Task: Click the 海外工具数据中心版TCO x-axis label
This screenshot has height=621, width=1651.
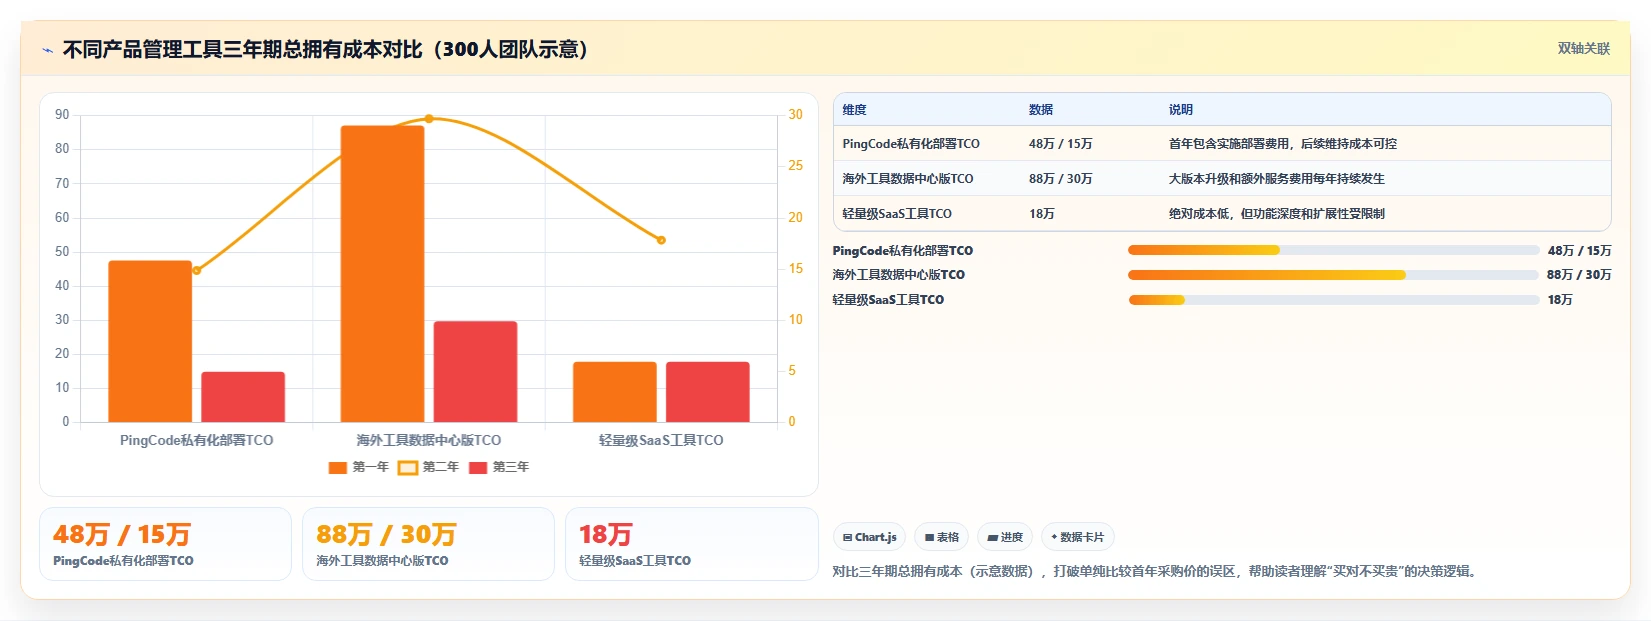Action: tap(429, 440)
